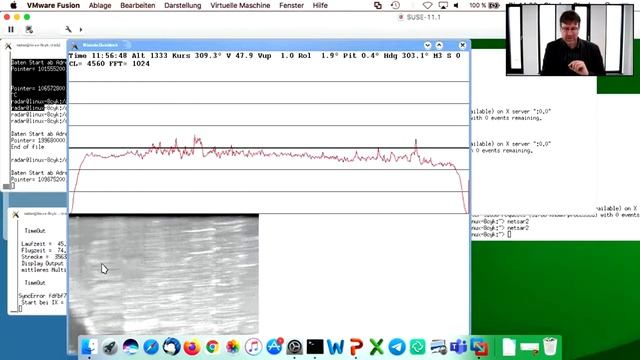Open Telegram from the dock

397,347
